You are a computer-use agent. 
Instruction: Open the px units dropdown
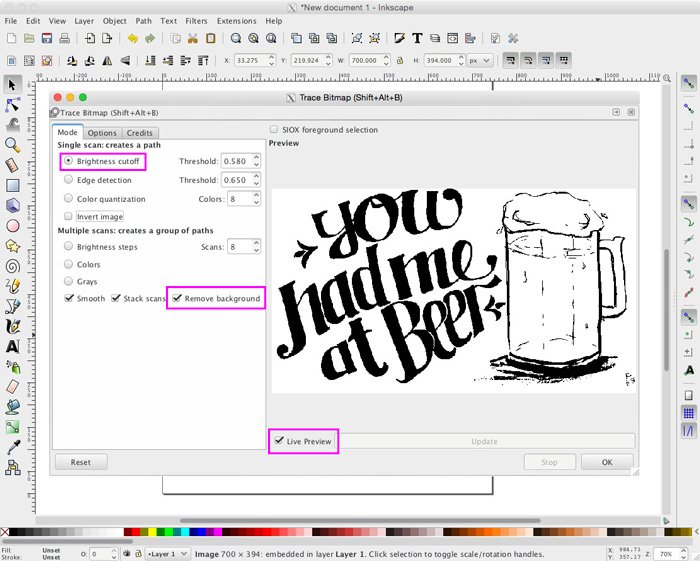tap(480, 60)
